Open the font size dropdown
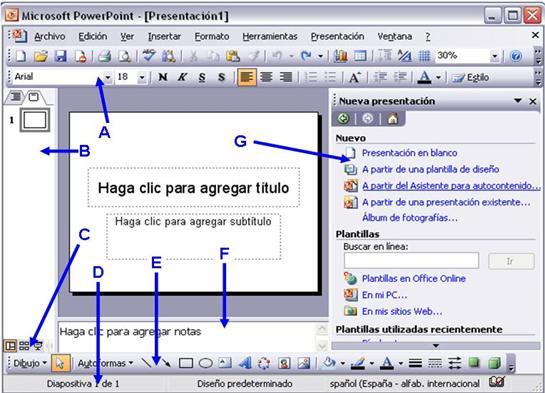The height and width of the screenshot is (393, 545). pos(142,77)
